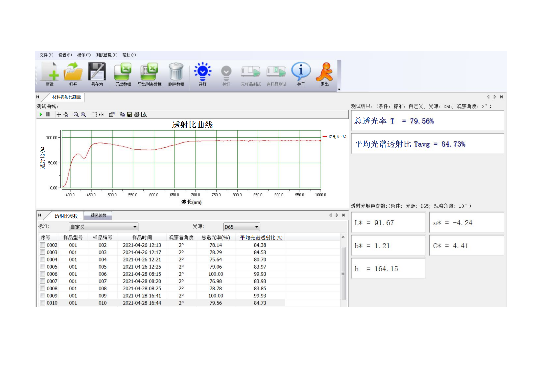Click the rightmost table column header
This screenshot has width=540, height=380.
(x=261, y=237)
